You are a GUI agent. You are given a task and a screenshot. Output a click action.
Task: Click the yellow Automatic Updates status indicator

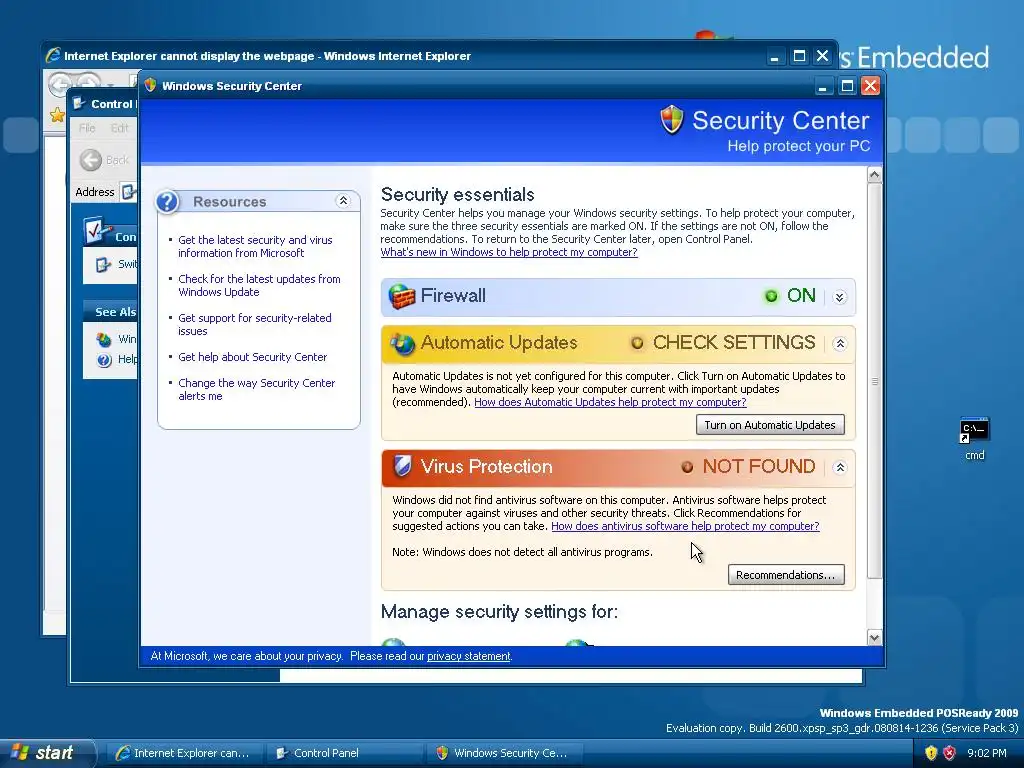pos(637,343)
